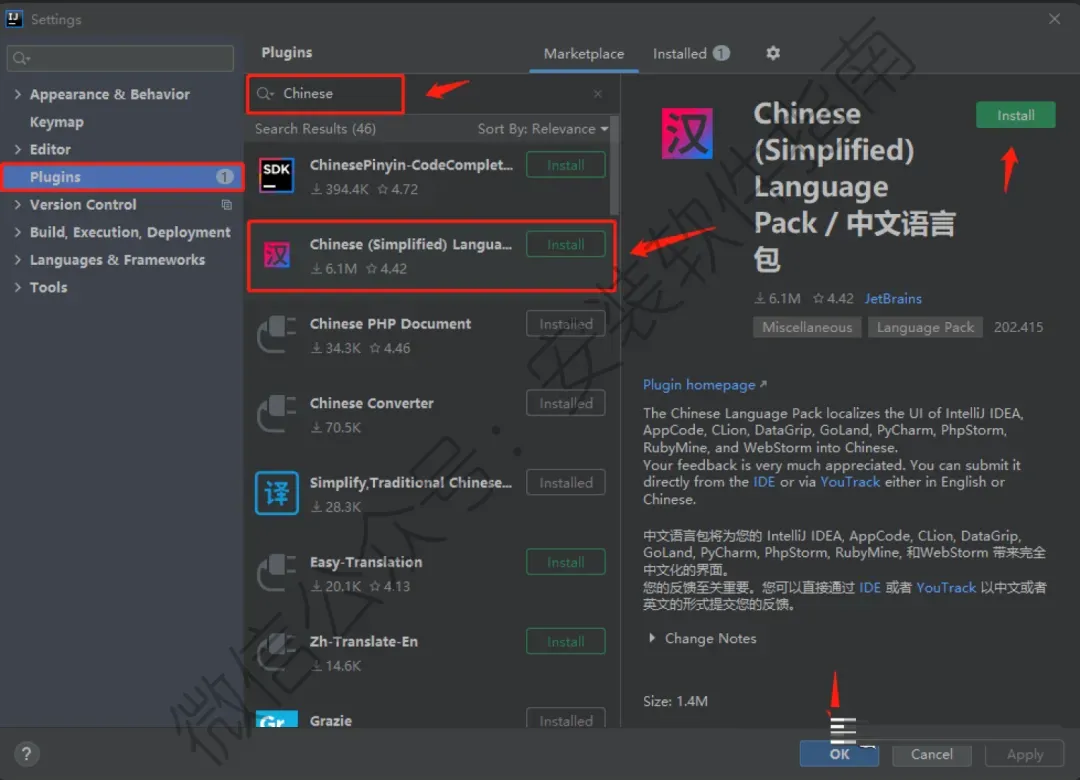
Task: Click the green Install button in details
Action: coord(1015,115)
